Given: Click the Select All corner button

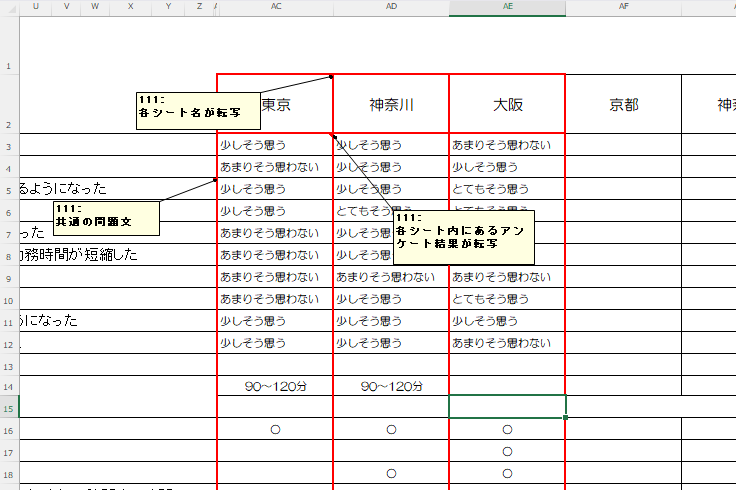Looking at the screenshot, I should click(x=9, y=8).
